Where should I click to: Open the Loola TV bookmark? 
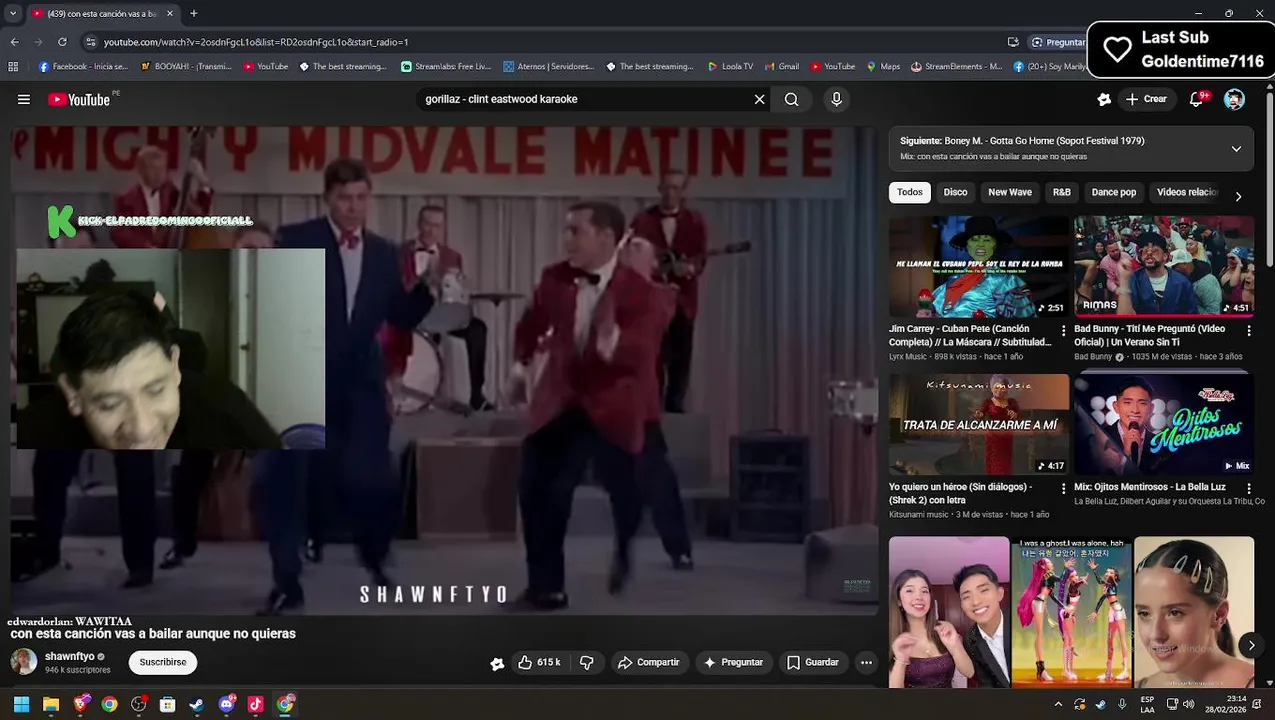coord(730,67)
